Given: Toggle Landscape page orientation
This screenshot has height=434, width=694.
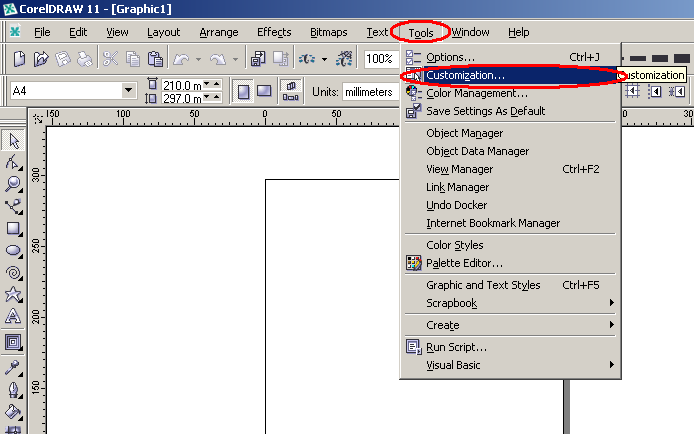Looking at the screenshot, I should (264, 92).
